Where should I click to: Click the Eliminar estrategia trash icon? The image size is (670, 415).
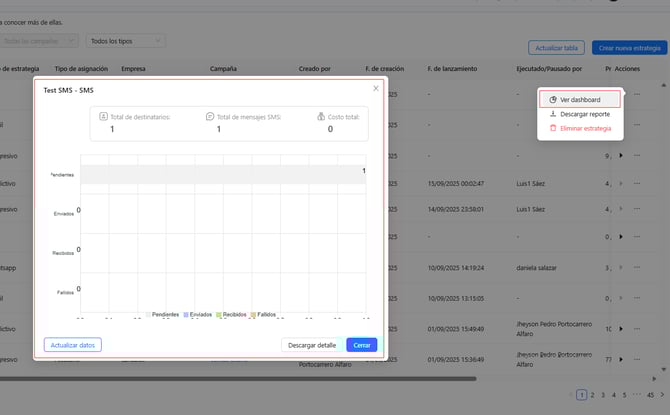553,129
